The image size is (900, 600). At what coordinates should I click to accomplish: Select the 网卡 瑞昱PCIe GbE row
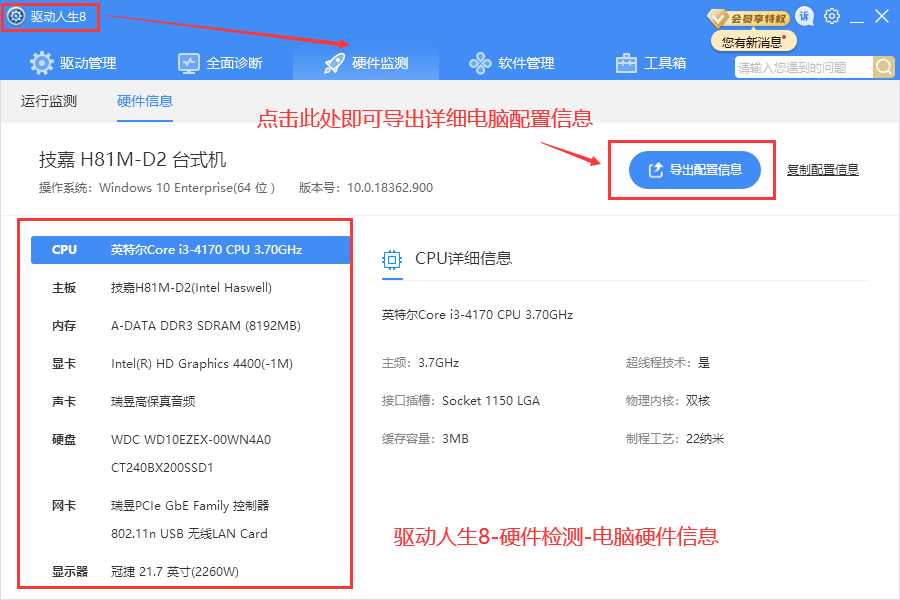pyautogui.click(x=190, y=506)
